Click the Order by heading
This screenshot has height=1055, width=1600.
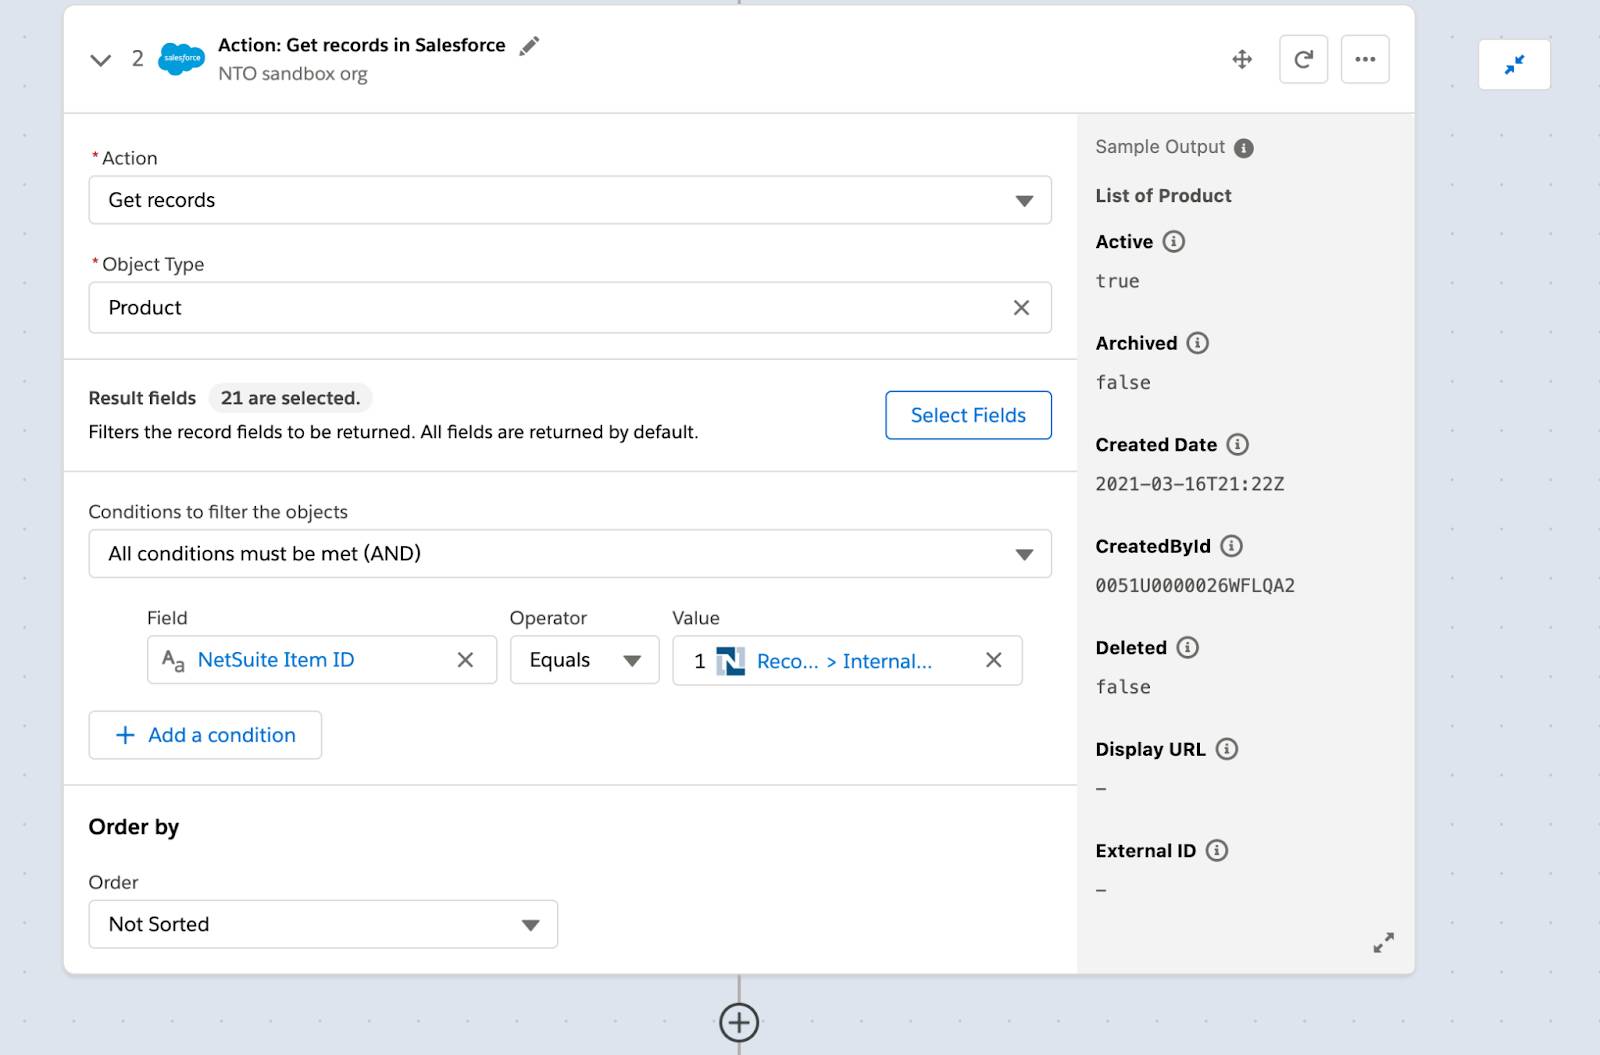tap(134, 827)
